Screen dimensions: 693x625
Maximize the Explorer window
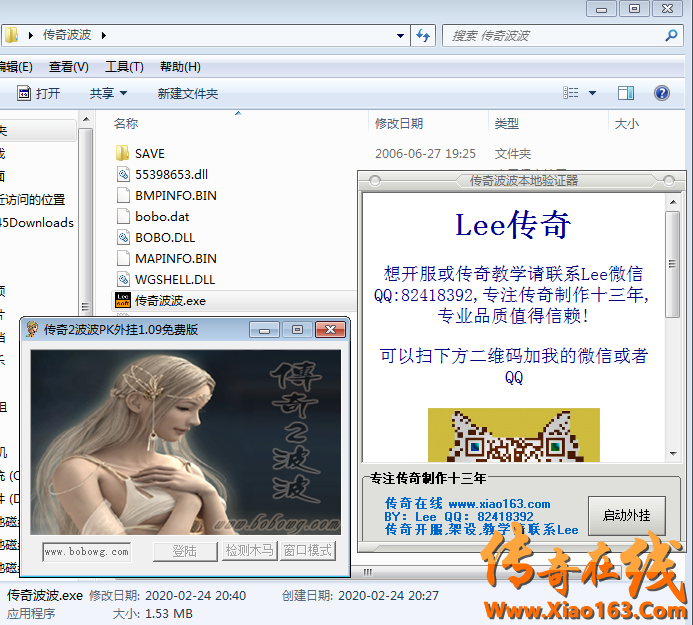point(634,9)
